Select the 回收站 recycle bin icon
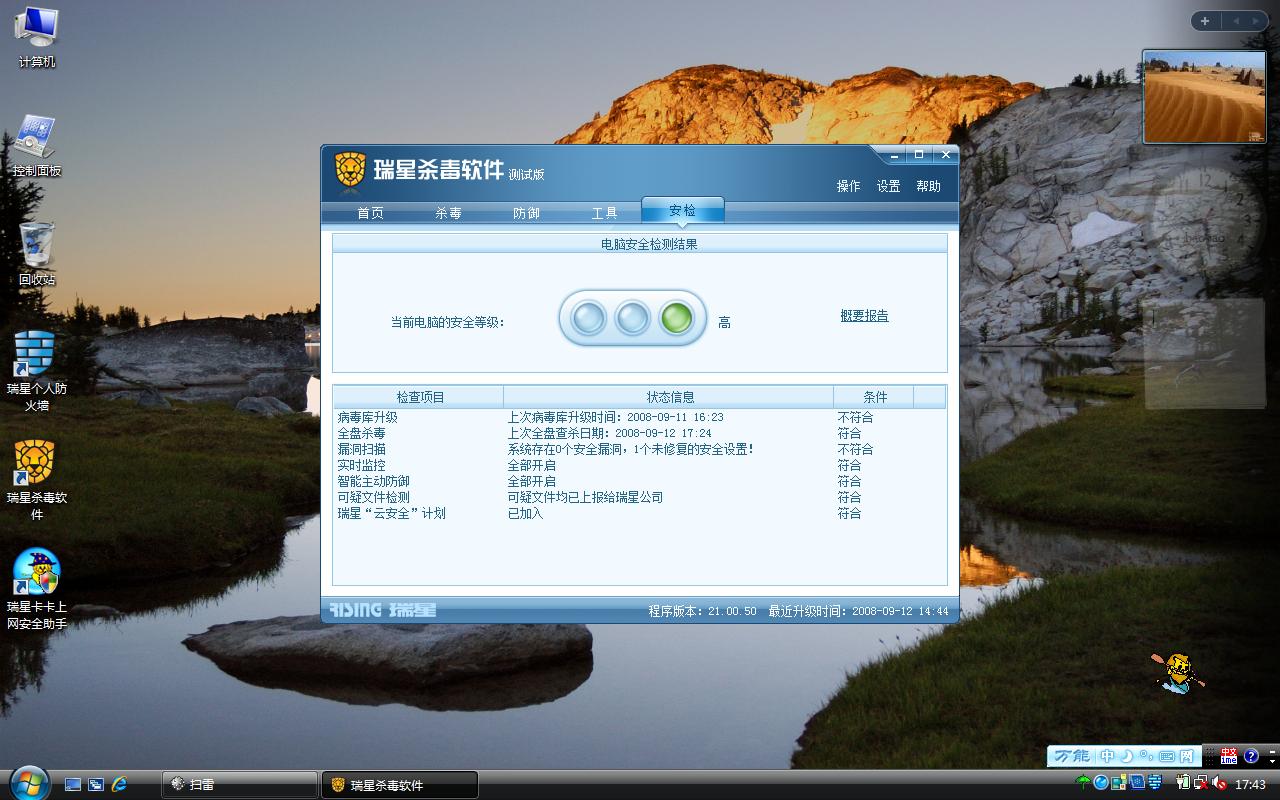This screenshot has height=800, width=1280. click(x=37, y=254)
